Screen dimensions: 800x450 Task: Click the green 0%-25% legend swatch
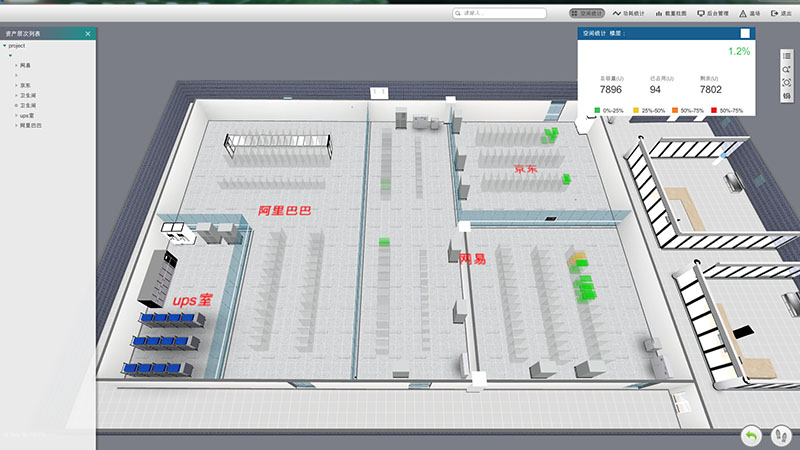[597, 109]
